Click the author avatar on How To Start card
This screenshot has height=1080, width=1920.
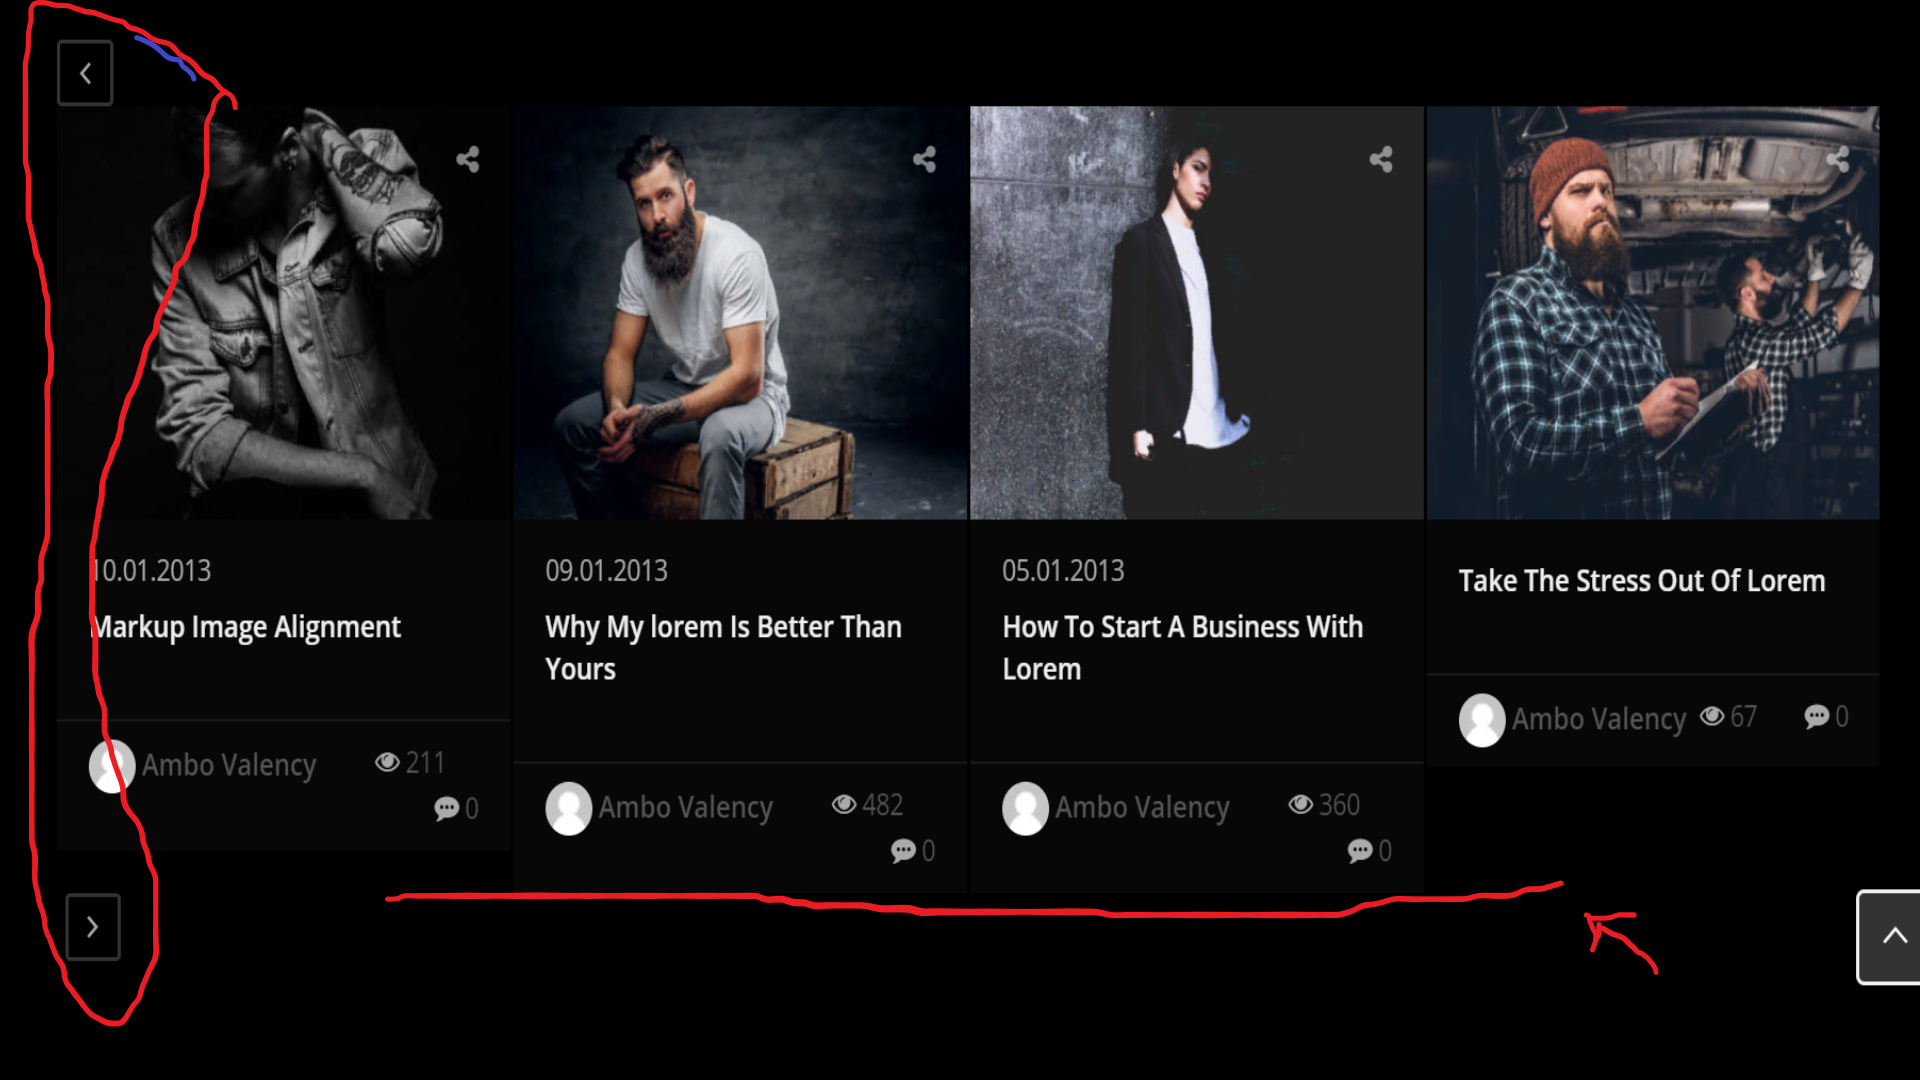click(x=1025, y=808)
